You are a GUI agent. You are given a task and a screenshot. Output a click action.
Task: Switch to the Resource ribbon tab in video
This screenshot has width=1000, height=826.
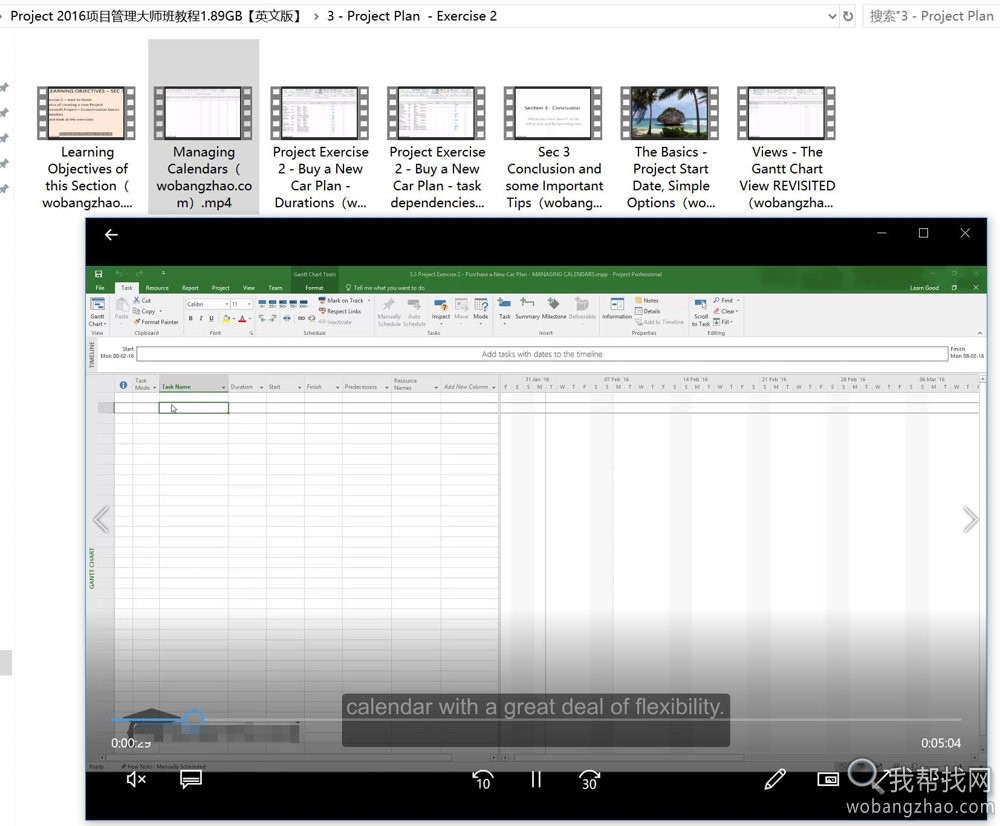tap(157, 288)
